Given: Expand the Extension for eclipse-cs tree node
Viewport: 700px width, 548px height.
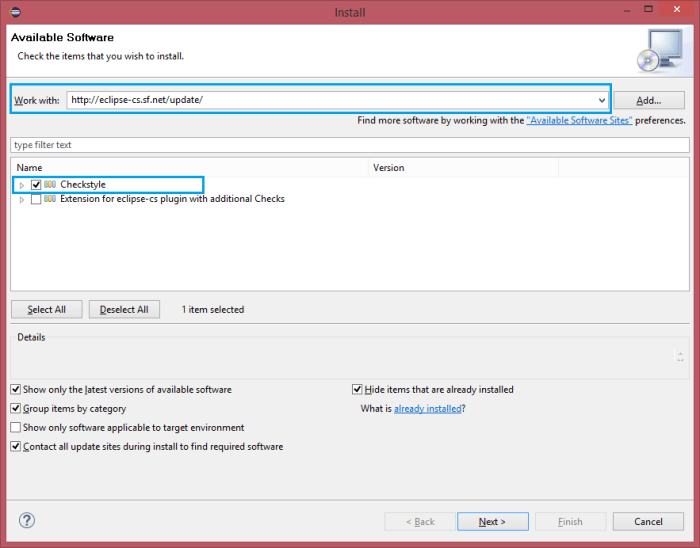Looking at the screenshot, I should point(22,199).
